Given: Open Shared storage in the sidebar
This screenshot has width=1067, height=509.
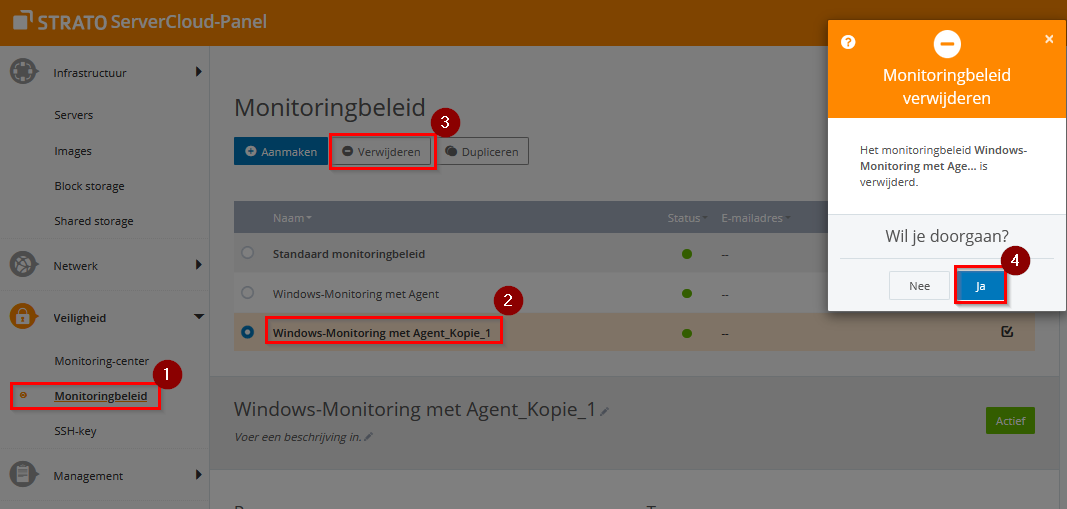Looking at the screenshot, I should tap(94, 221).
